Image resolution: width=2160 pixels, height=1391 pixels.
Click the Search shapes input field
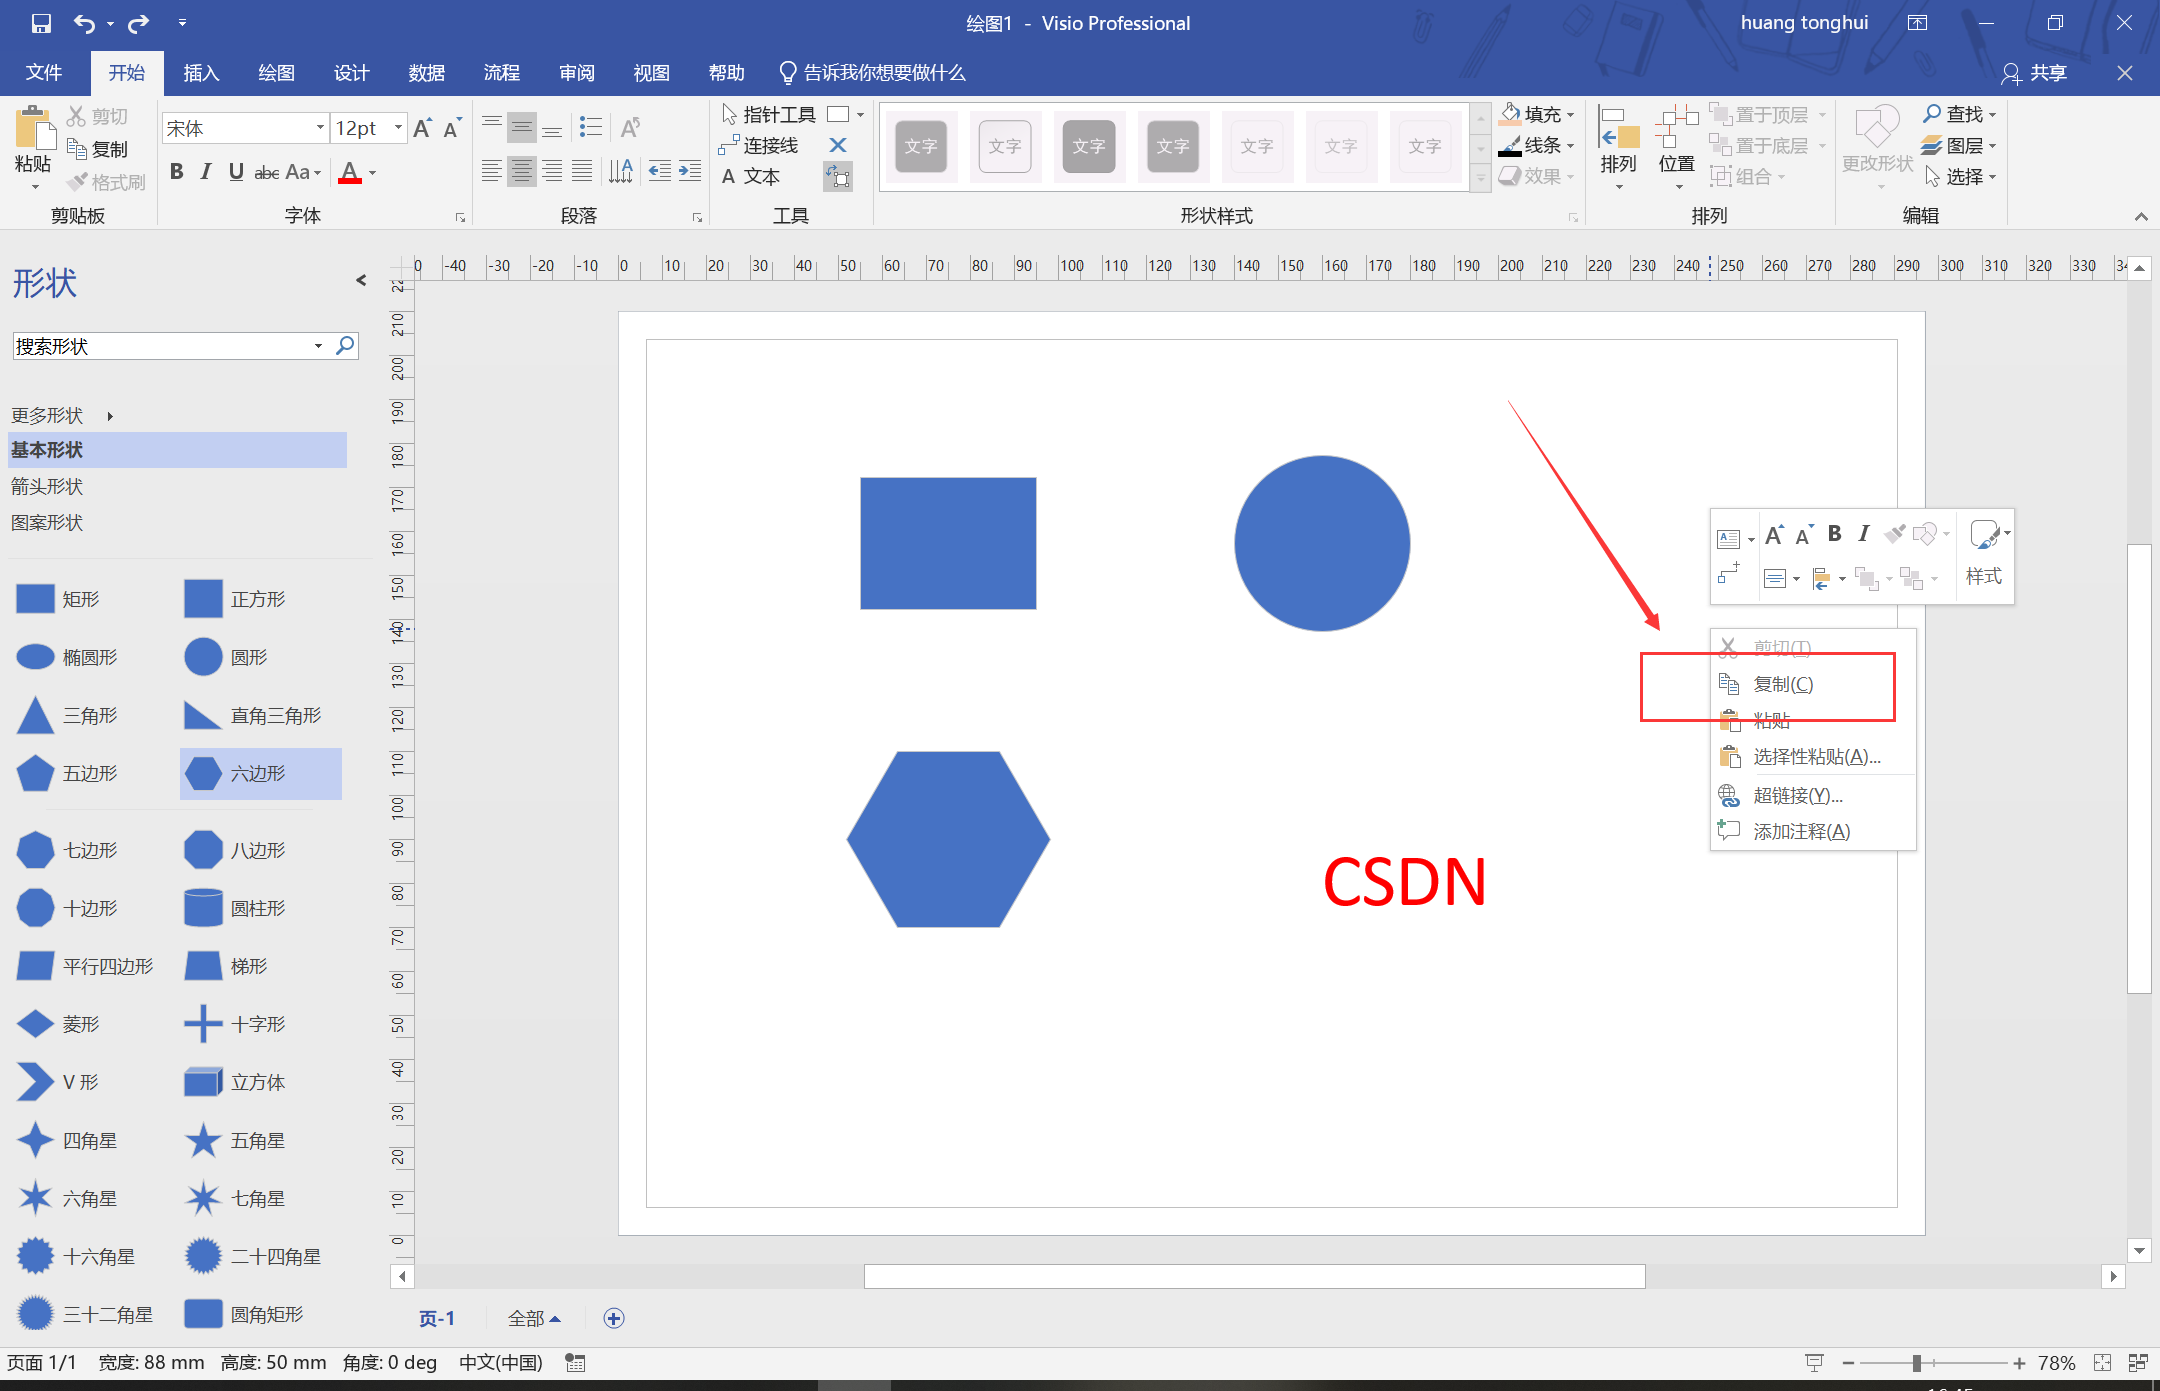point(160,346)
